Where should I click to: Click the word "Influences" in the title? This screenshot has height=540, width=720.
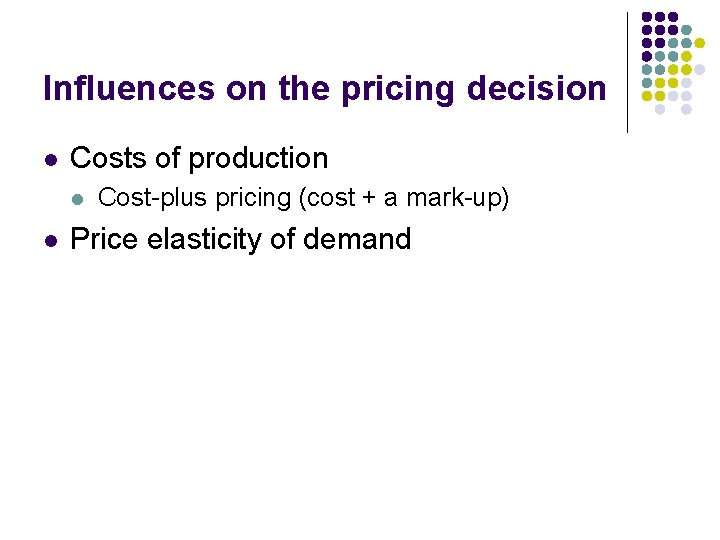[x=129, y=88]
